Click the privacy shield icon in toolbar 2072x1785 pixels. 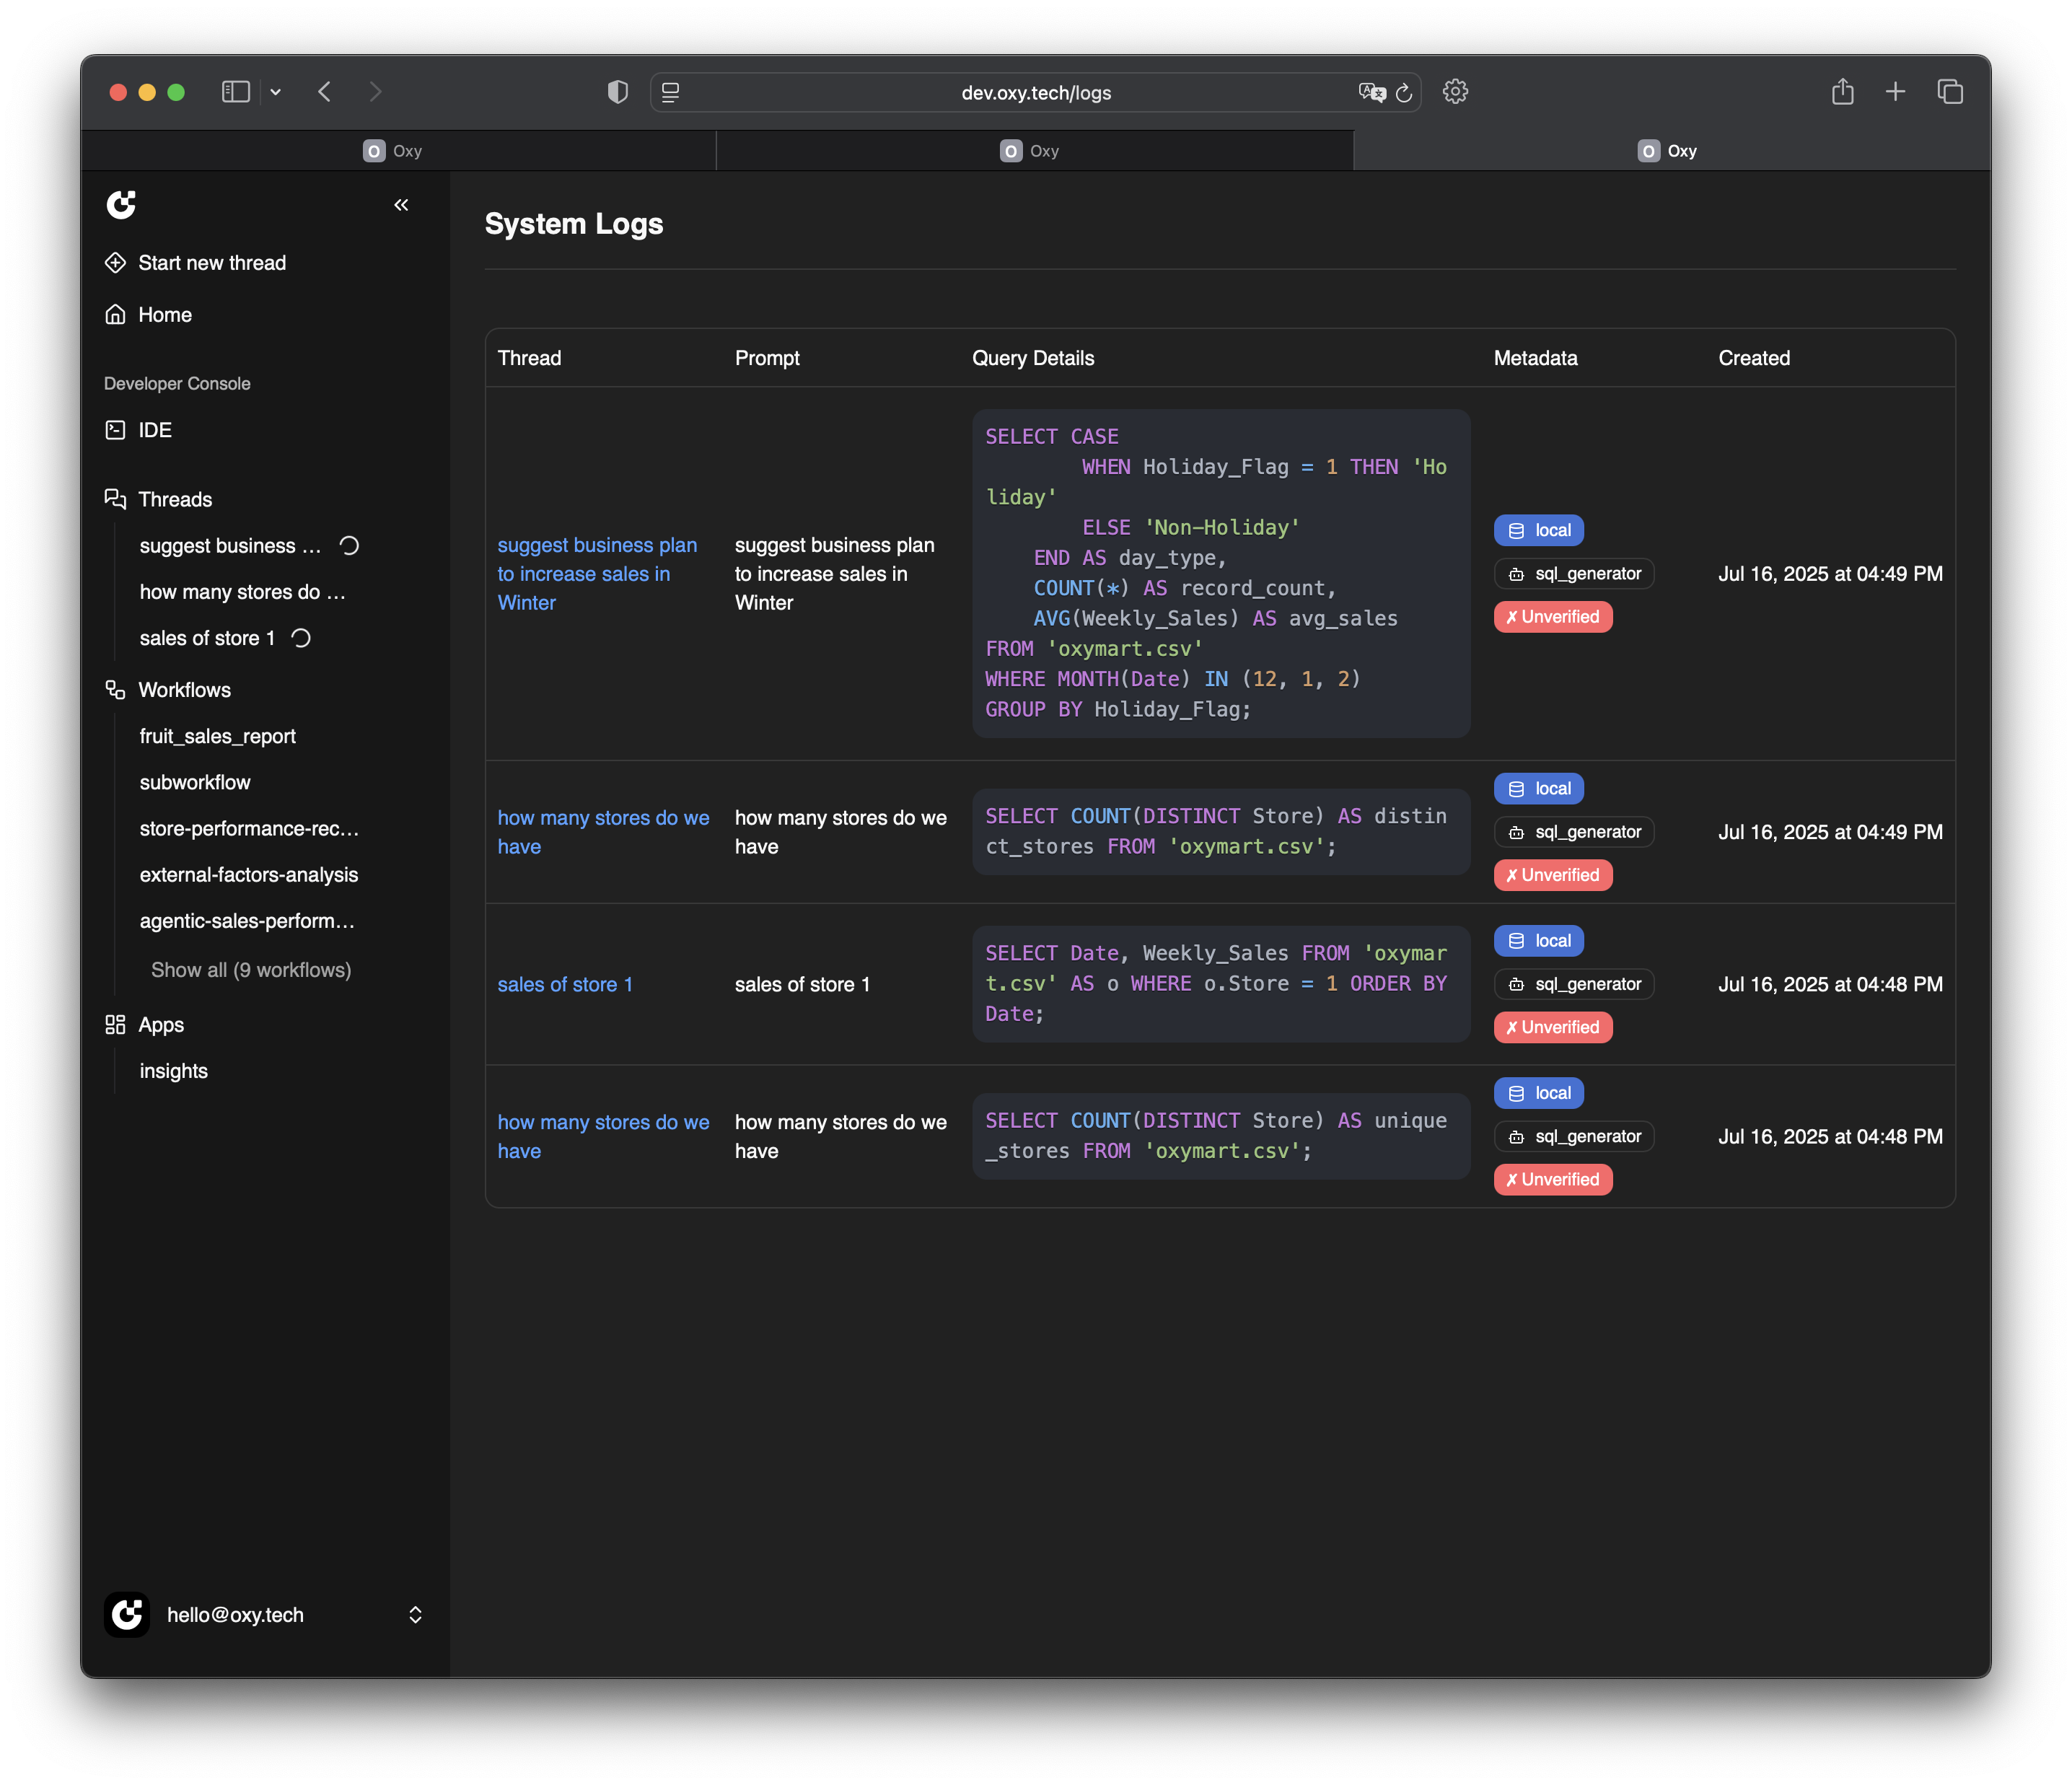(x=618, y=92)
